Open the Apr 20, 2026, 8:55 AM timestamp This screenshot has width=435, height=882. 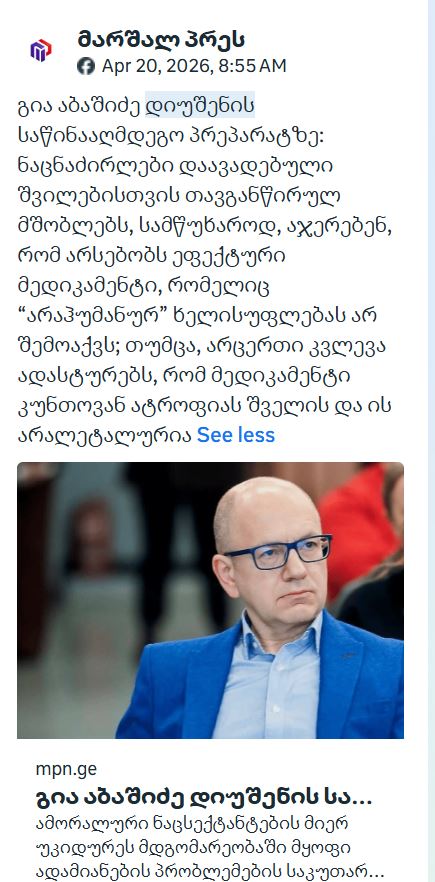click(x=194, y=66)
